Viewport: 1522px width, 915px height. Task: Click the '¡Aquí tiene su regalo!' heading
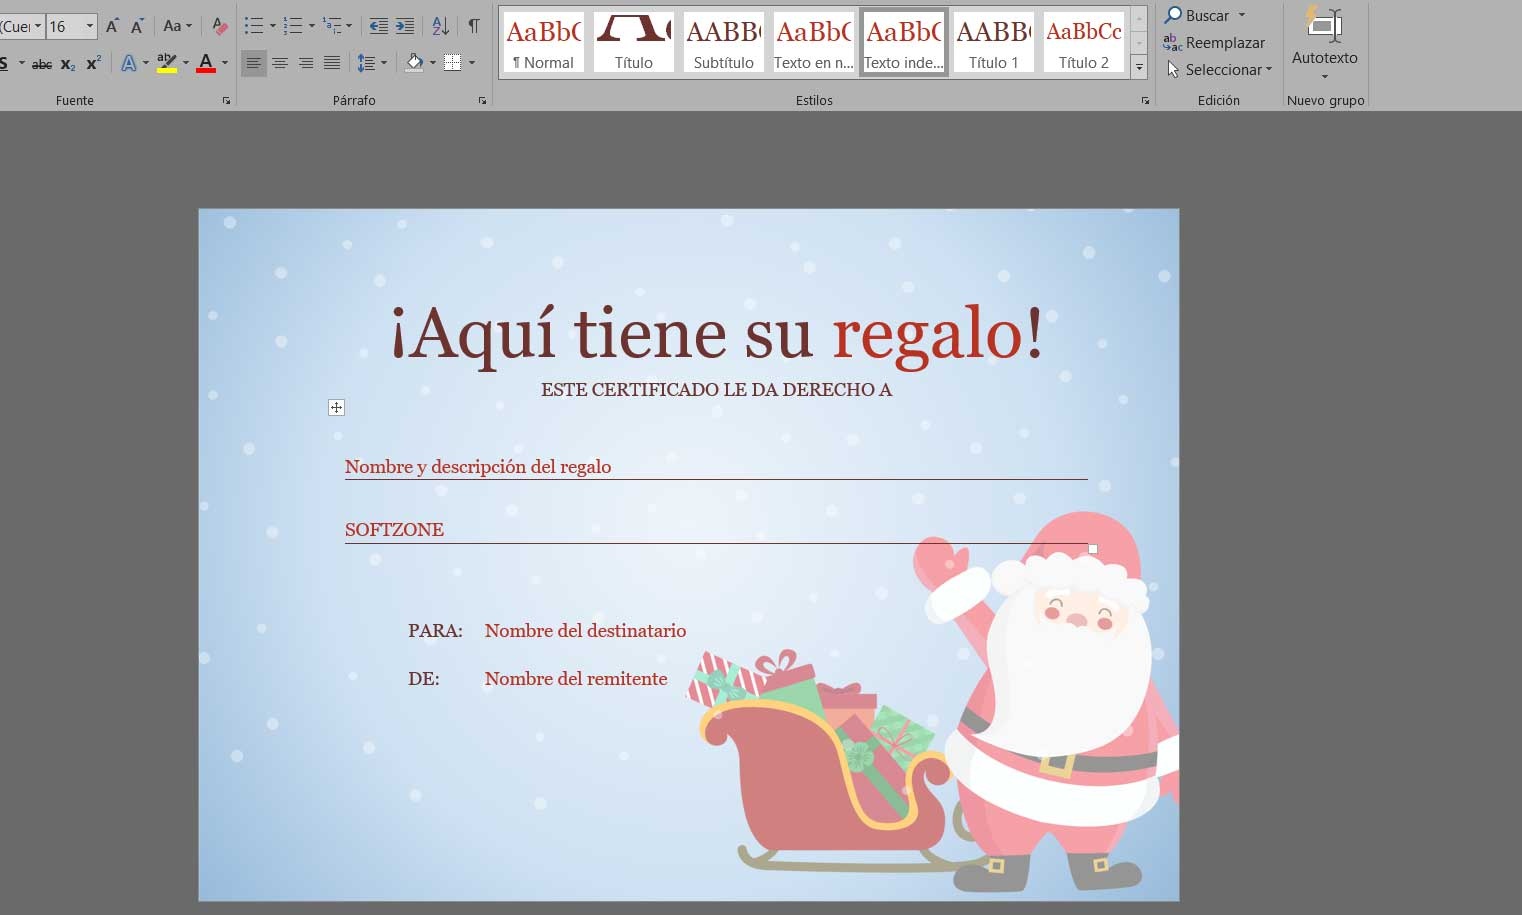(x=717, y=334)
